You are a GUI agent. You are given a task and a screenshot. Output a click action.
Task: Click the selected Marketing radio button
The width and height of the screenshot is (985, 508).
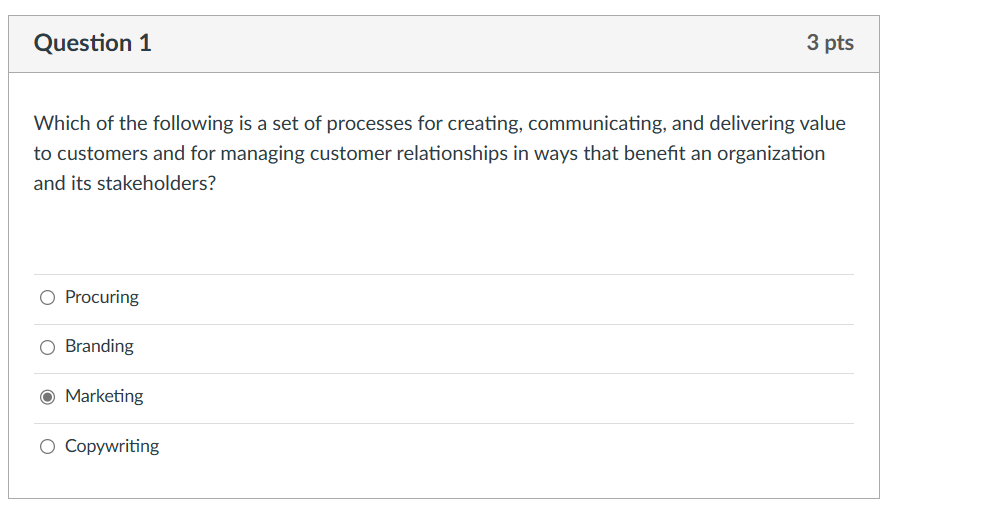coord(47,397)
